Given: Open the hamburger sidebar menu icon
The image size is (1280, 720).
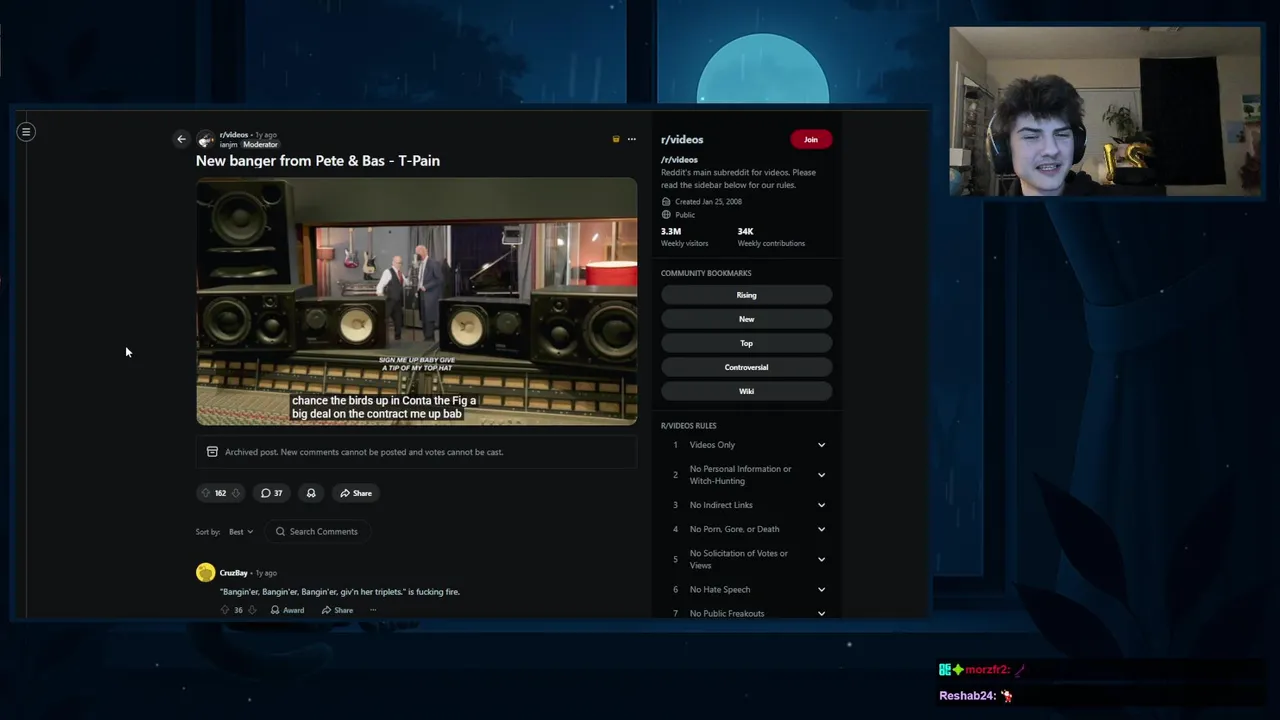Looking at the screenshot, I should [x=26, y=131].
